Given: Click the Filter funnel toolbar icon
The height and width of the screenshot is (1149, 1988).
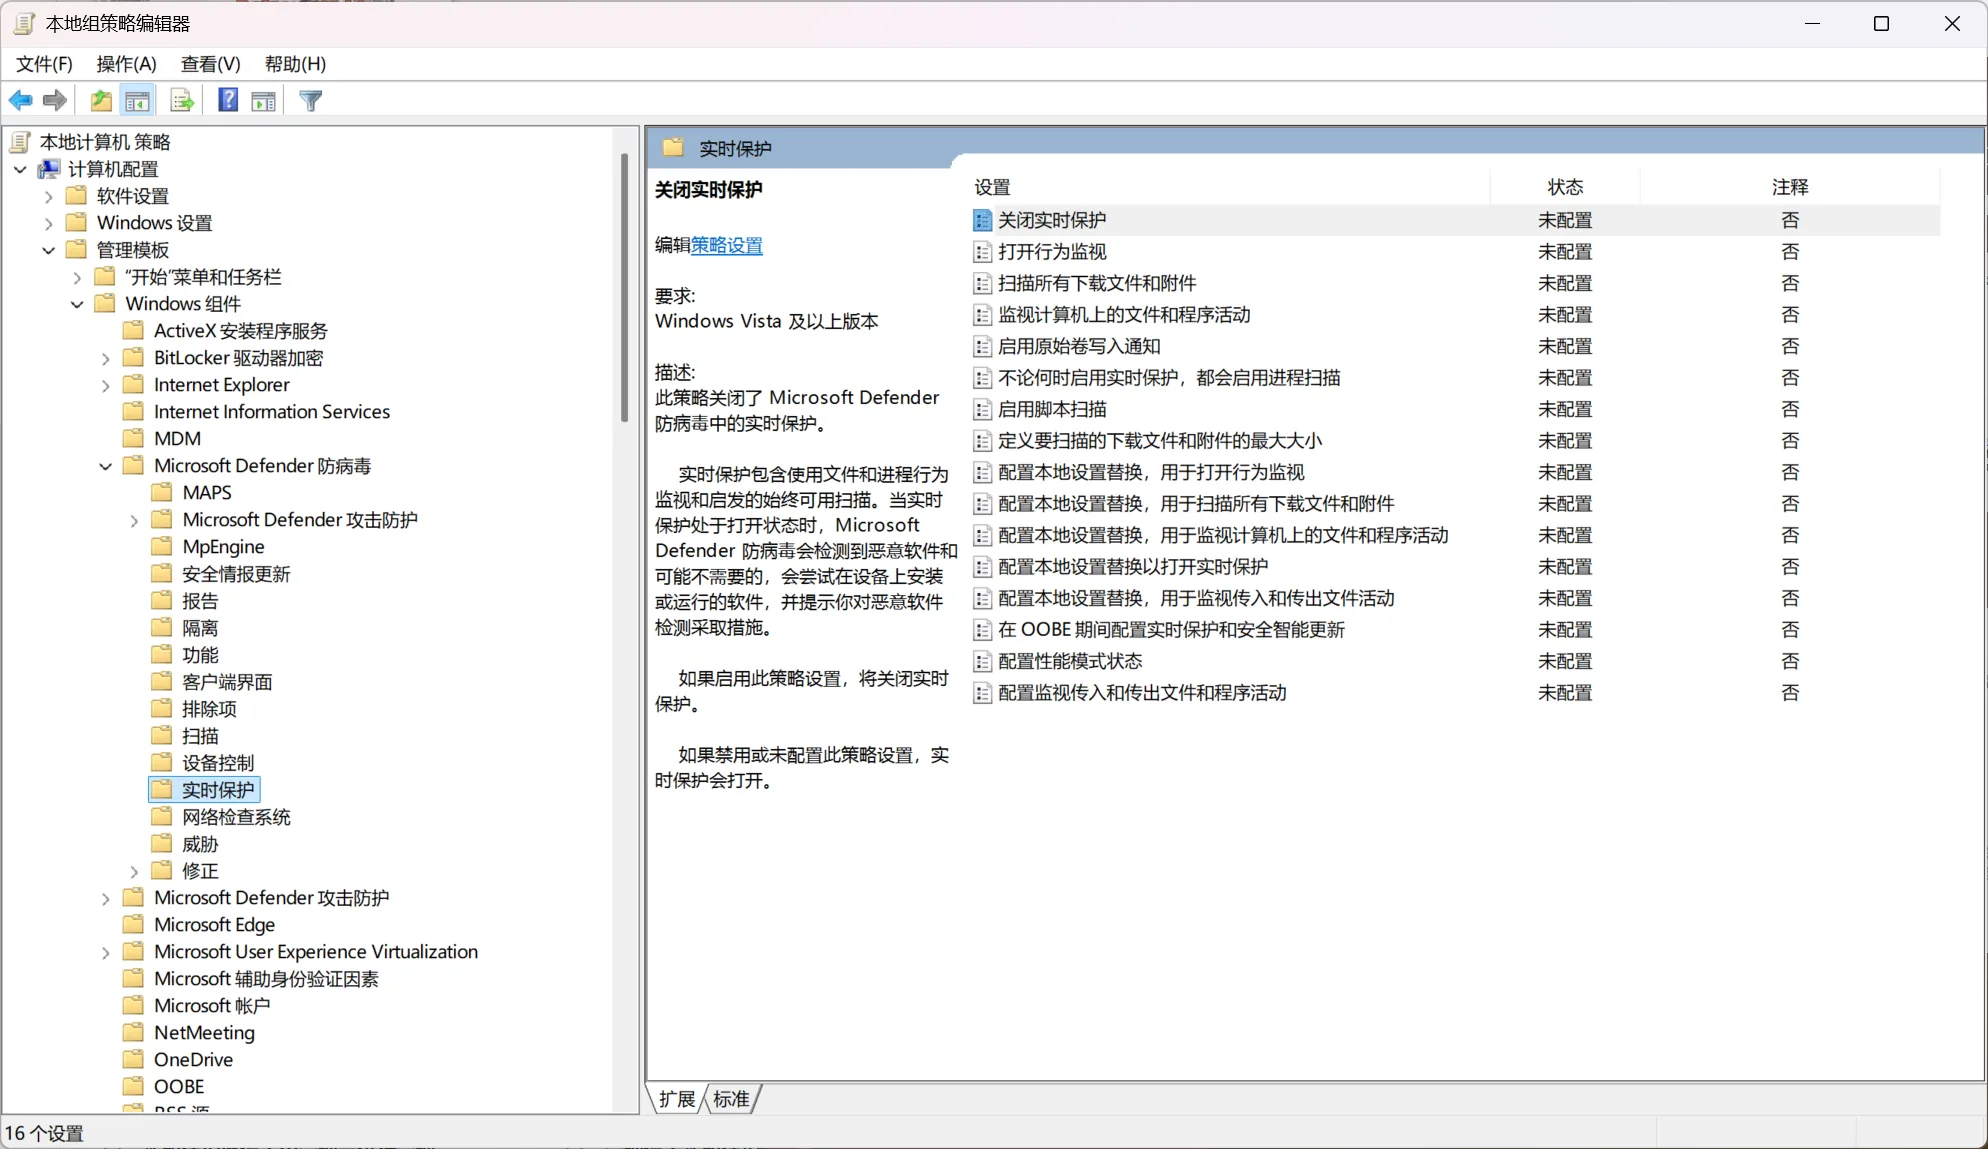Looking at the screenshot, I should pyautogui.click(x=311, y=100).
